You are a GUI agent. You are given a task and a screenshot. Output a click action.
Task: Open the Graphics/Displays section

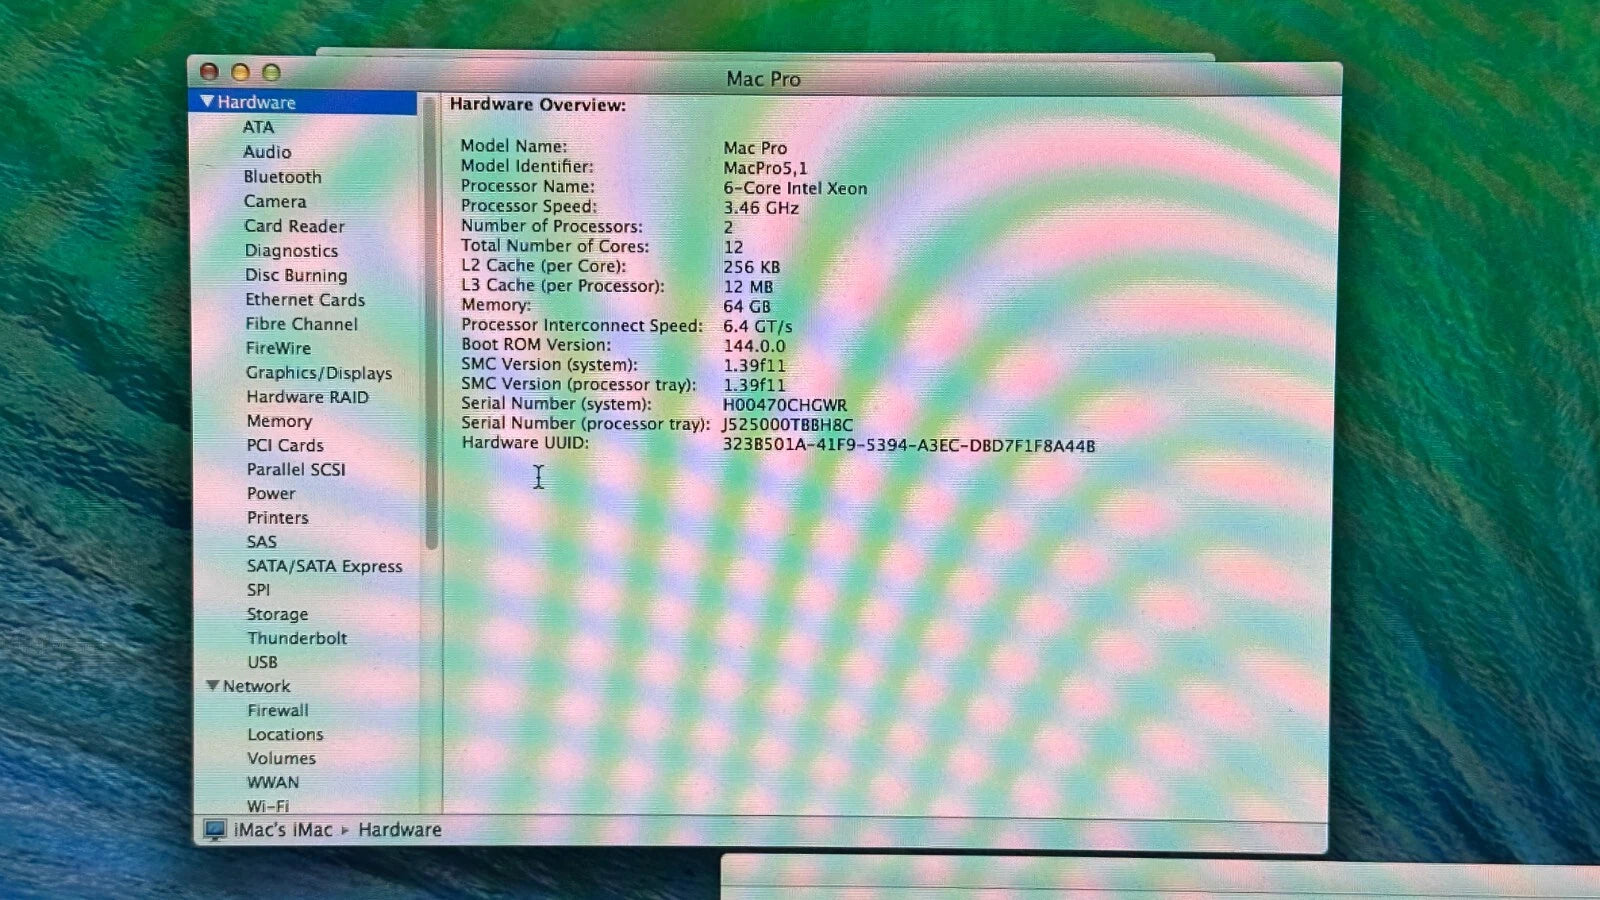pyautogui.click(x=319, y=373)
